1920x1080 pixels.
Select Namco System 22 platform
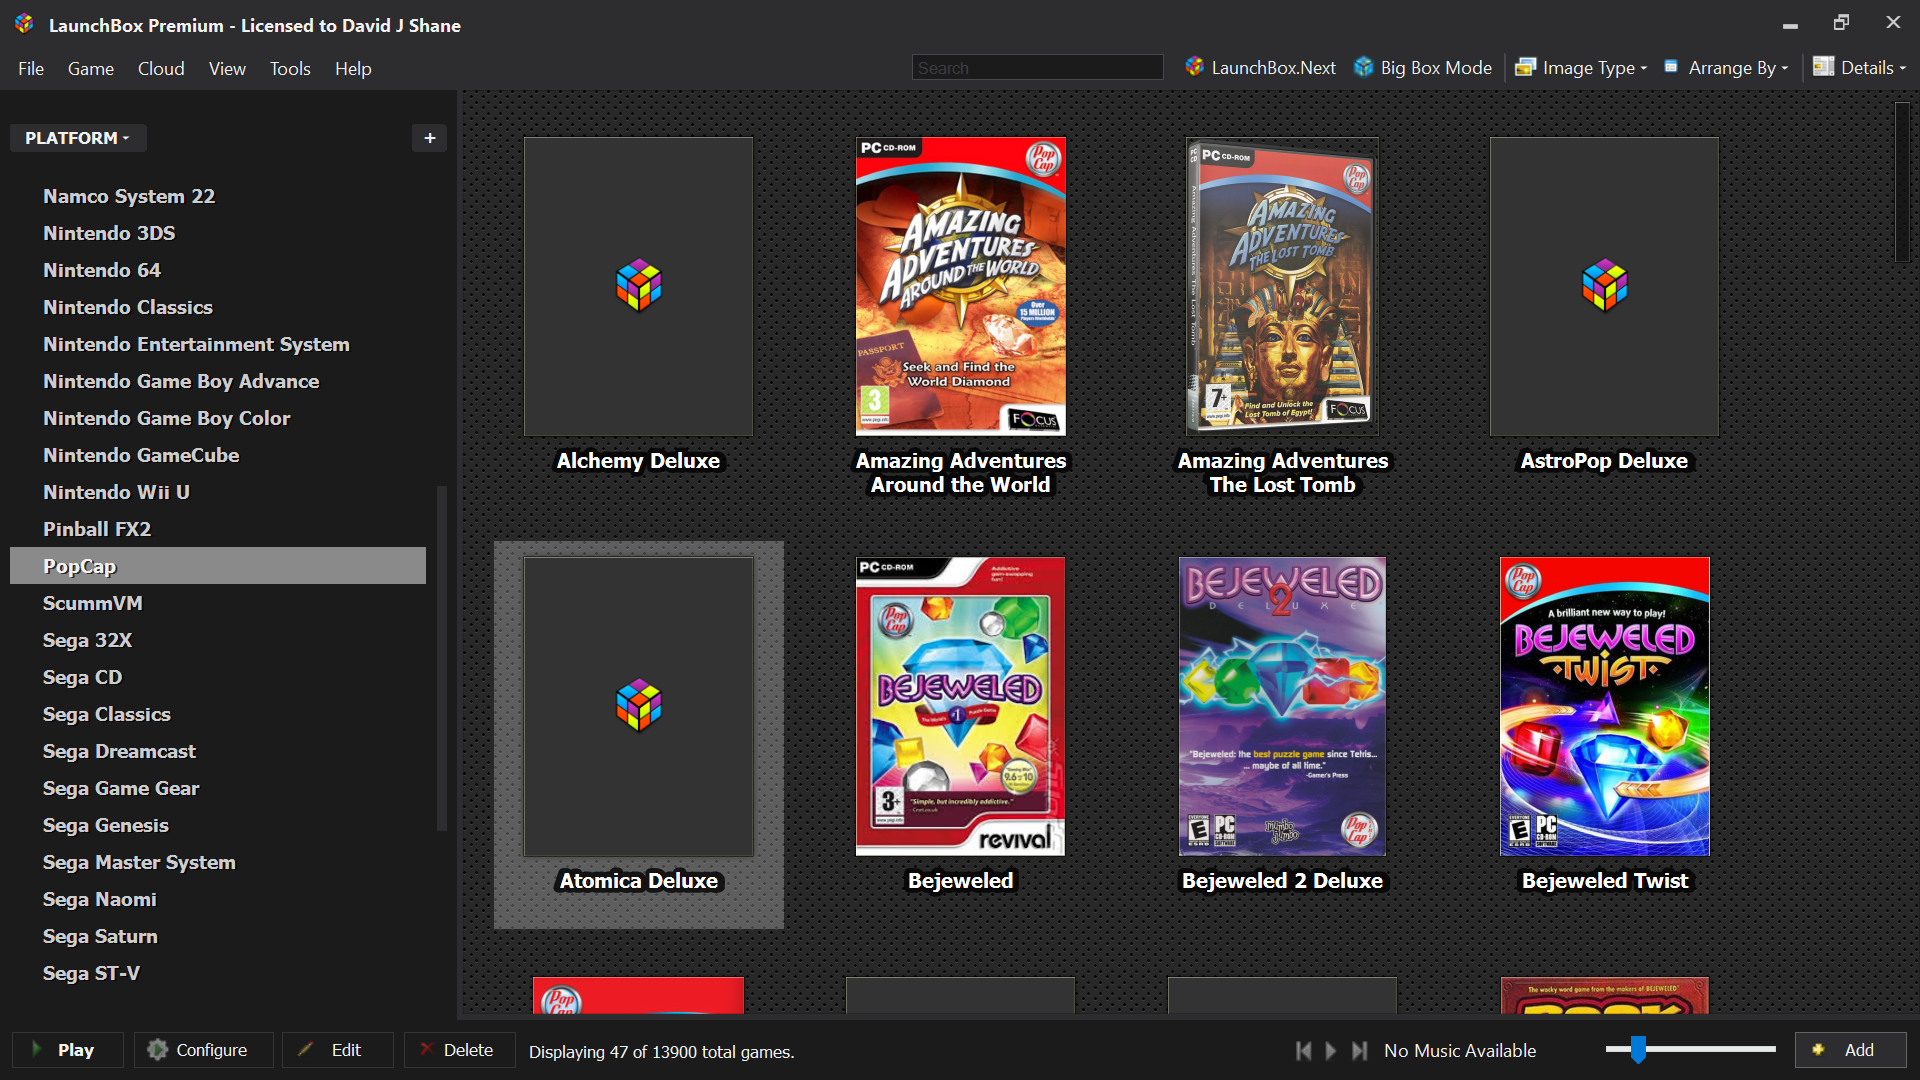(x=129, y=196)
